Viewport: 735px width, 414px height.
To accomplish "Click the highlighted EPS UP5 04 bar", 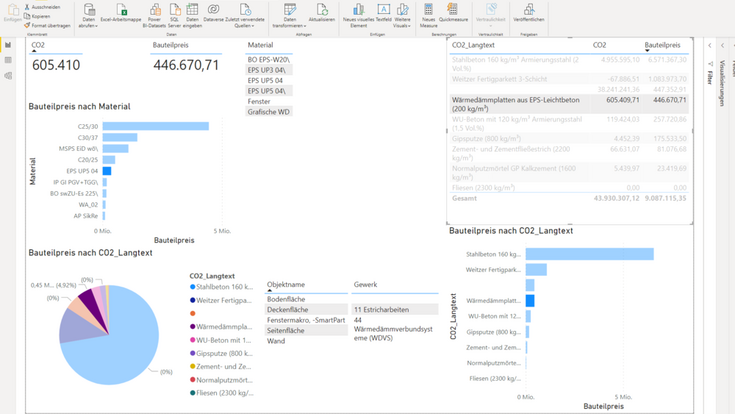I will [x=107, y=171].
